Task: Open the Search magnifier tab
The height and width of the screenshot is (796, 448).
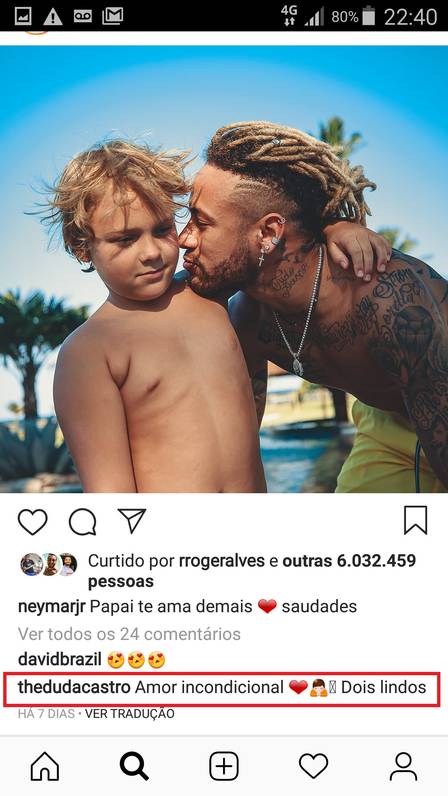Action: [x=134, y=766]
